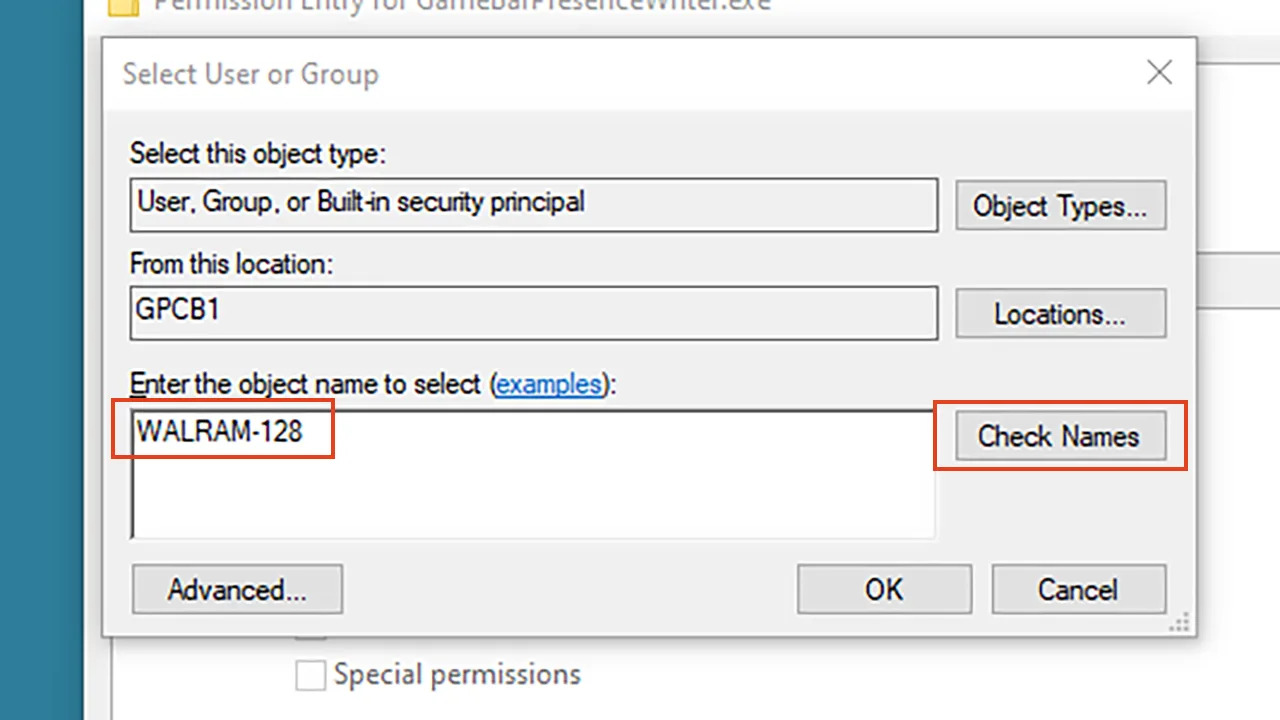Click the dialog resize grip icon
The image size is (1280, 720).
1181,623
